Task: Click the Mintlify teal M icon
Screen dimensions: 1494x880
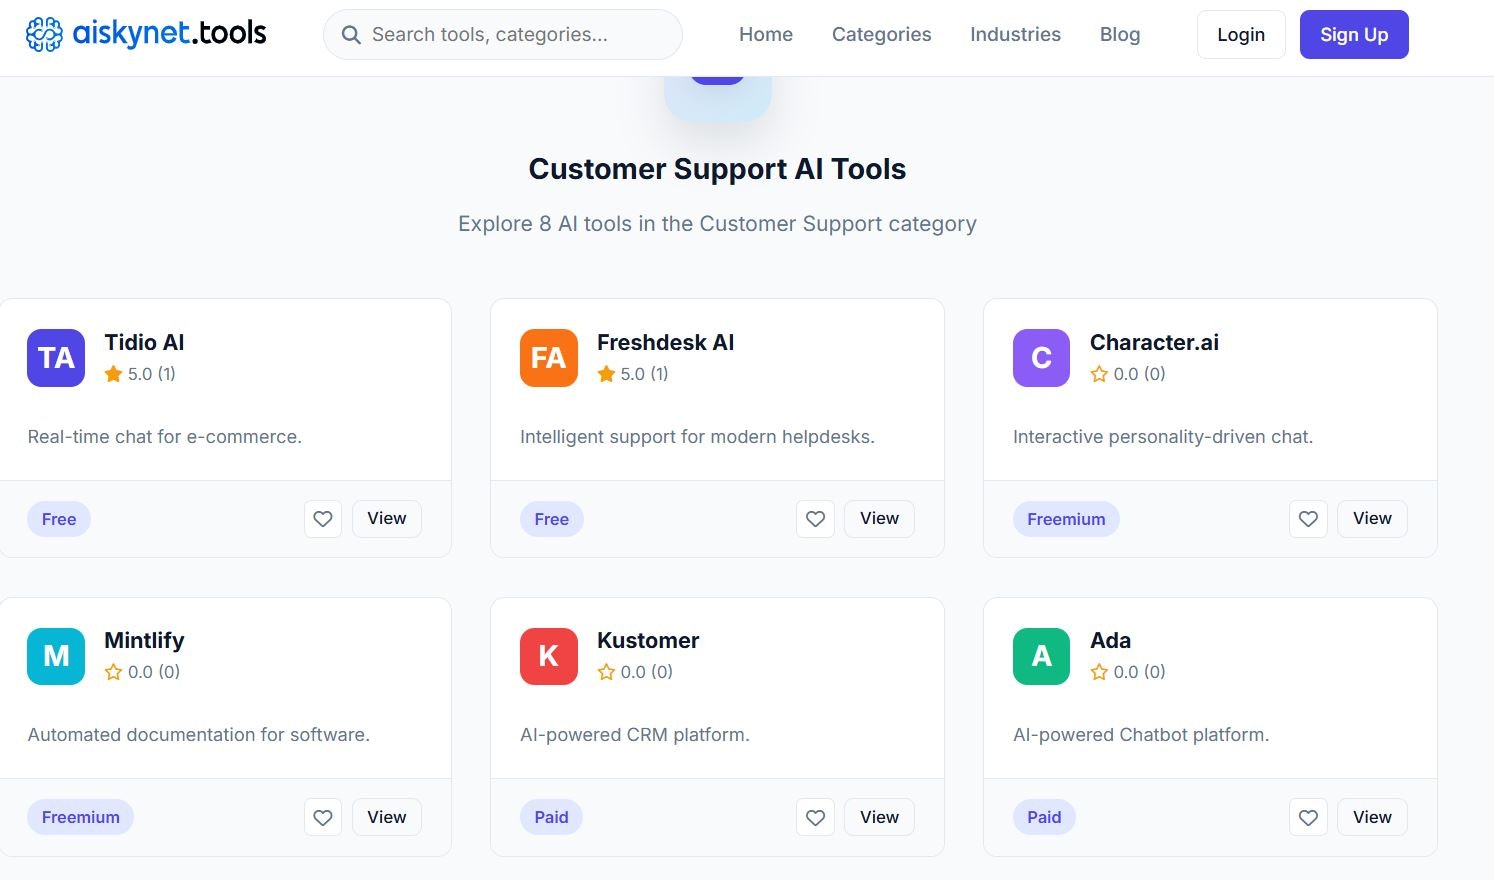Action: (55, 656)
